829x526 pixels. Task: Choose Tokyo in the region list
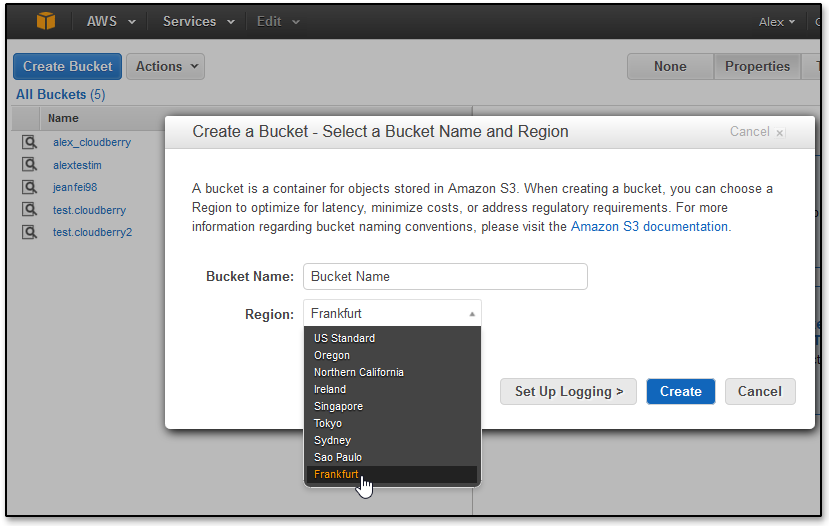328,423
